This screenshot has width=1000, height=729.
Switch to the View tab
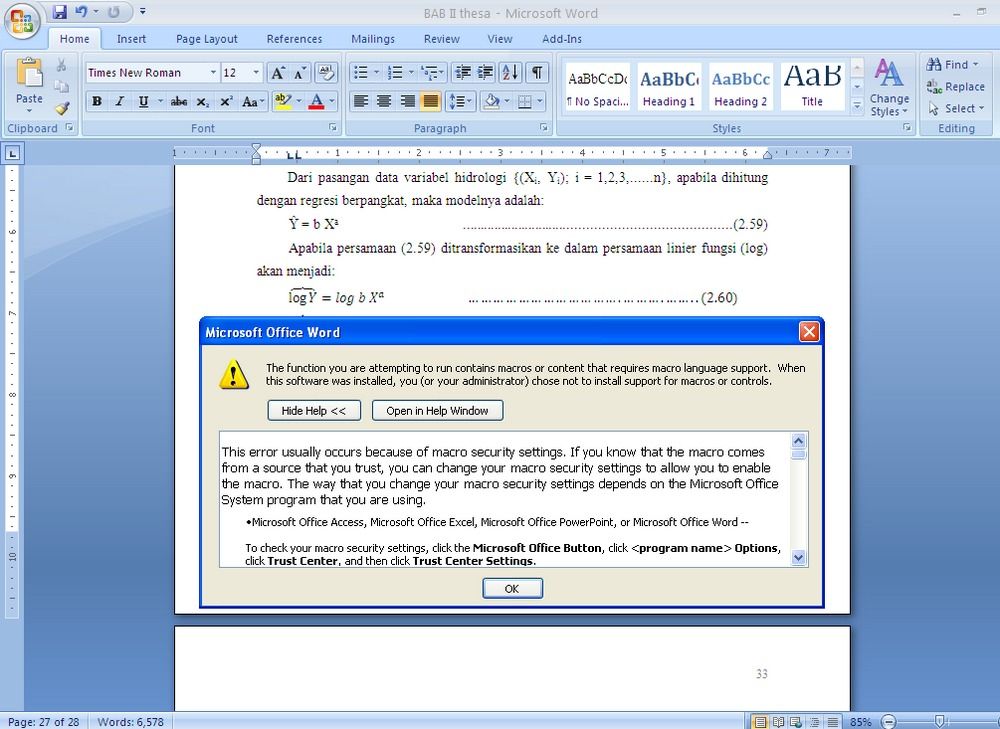(499, 39)
